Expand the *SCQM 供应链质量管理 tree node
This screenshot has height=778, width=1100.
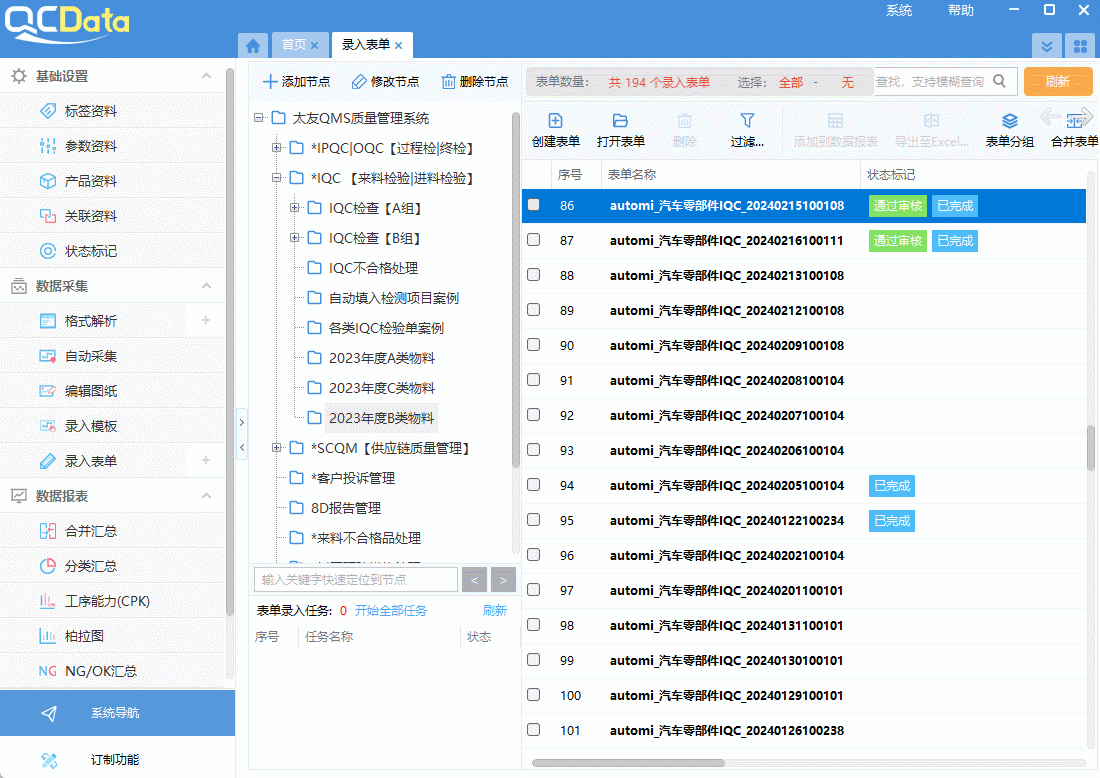(x=276, y=448)
